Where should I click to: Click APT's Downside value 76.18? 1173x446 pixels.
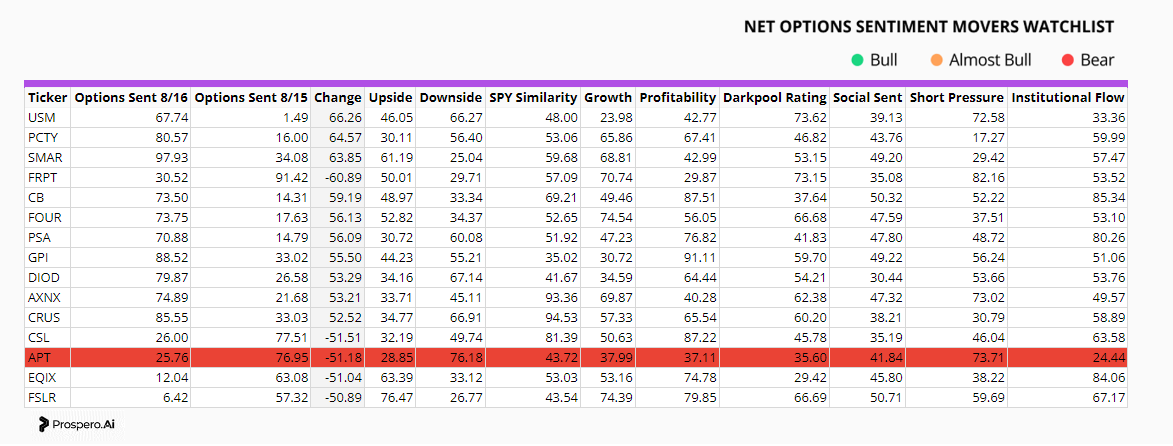466,358
